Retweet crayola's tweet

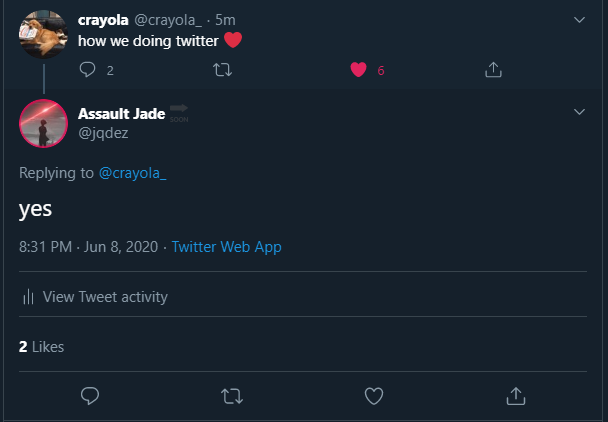[222, 70]
